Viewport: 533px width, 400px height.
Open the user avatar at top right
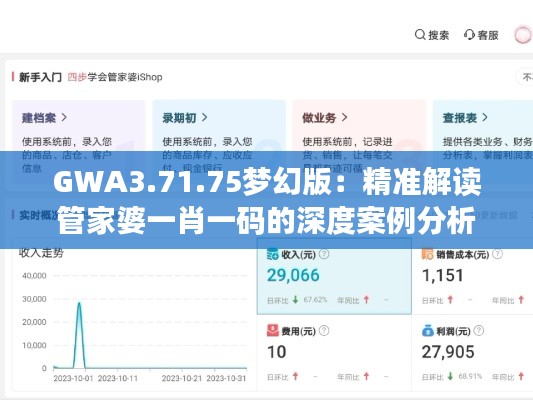click(x=523, y=35)
